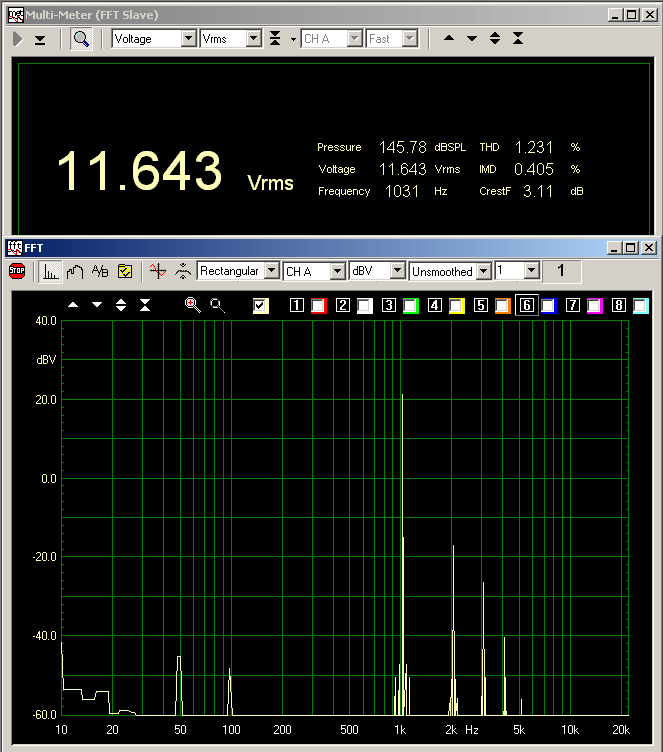This screenshot has width=663, height=752.
Task: Click the IMD value 0.405
Action: [534, 169]
